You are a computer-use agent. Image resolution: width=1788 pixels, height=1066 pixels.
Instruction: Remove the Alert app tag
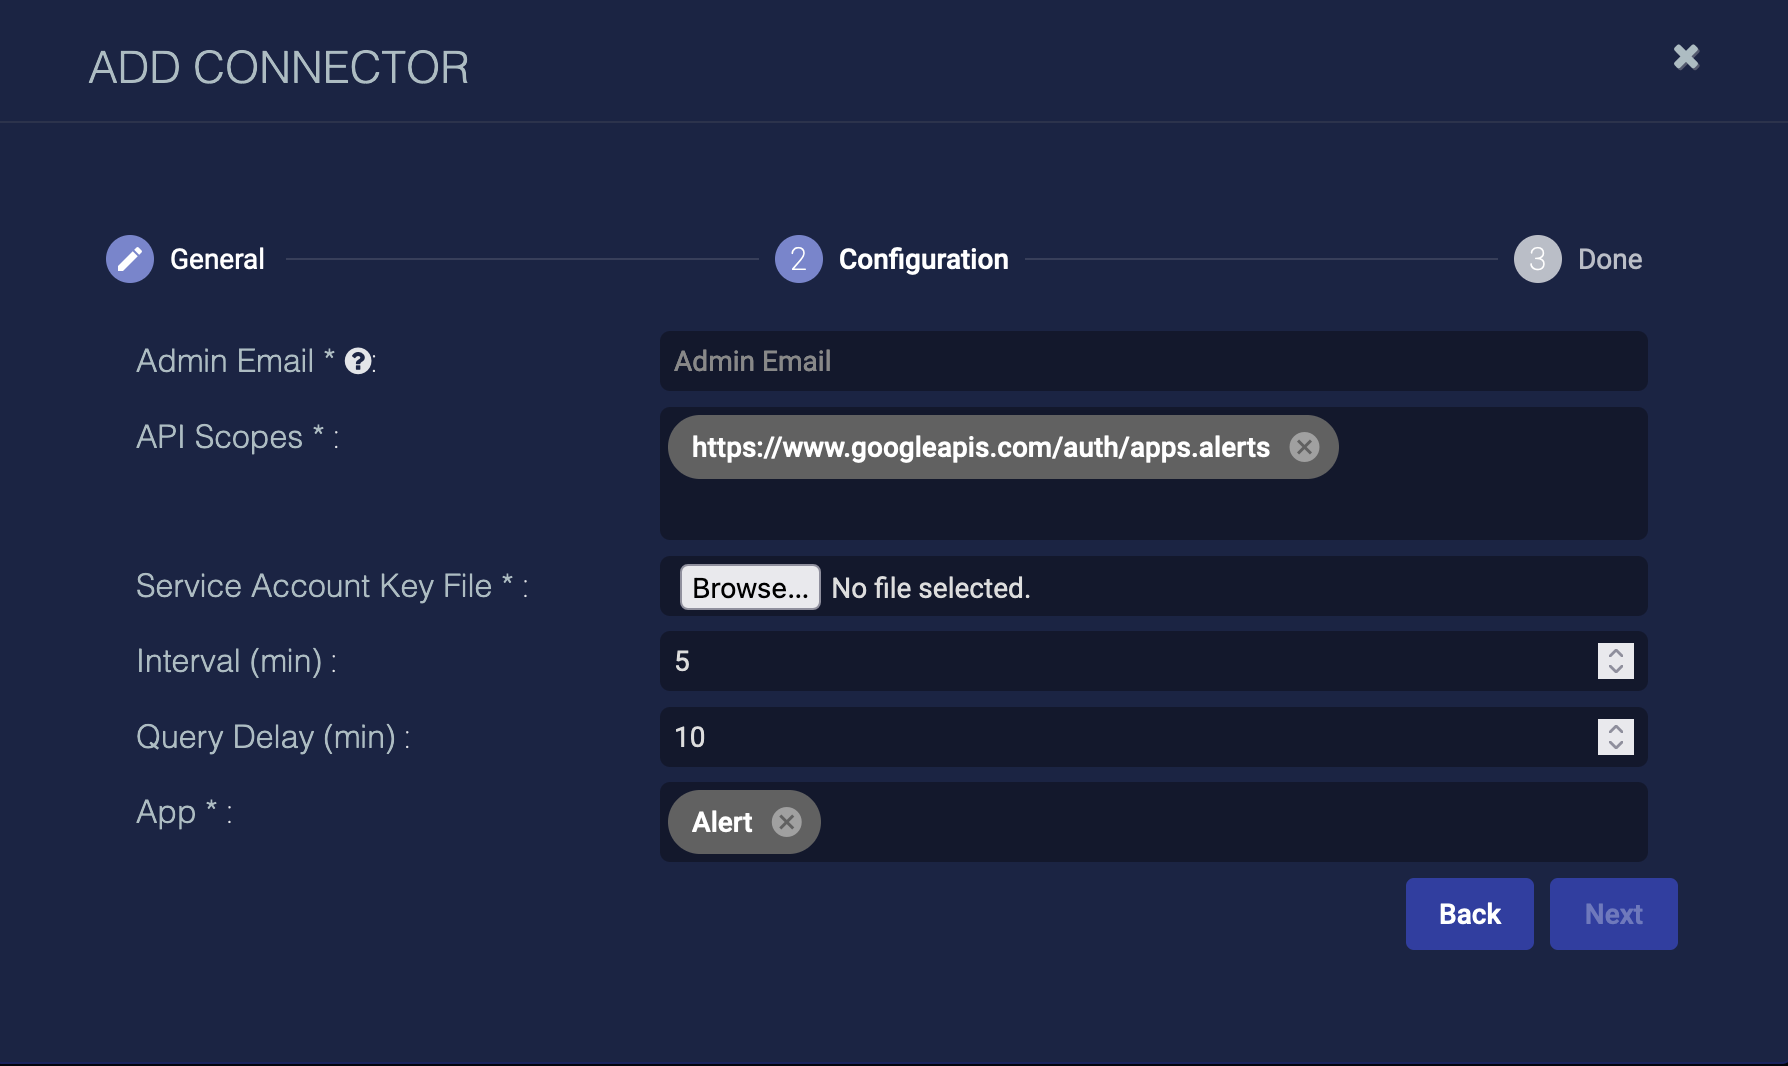point(787,822)
